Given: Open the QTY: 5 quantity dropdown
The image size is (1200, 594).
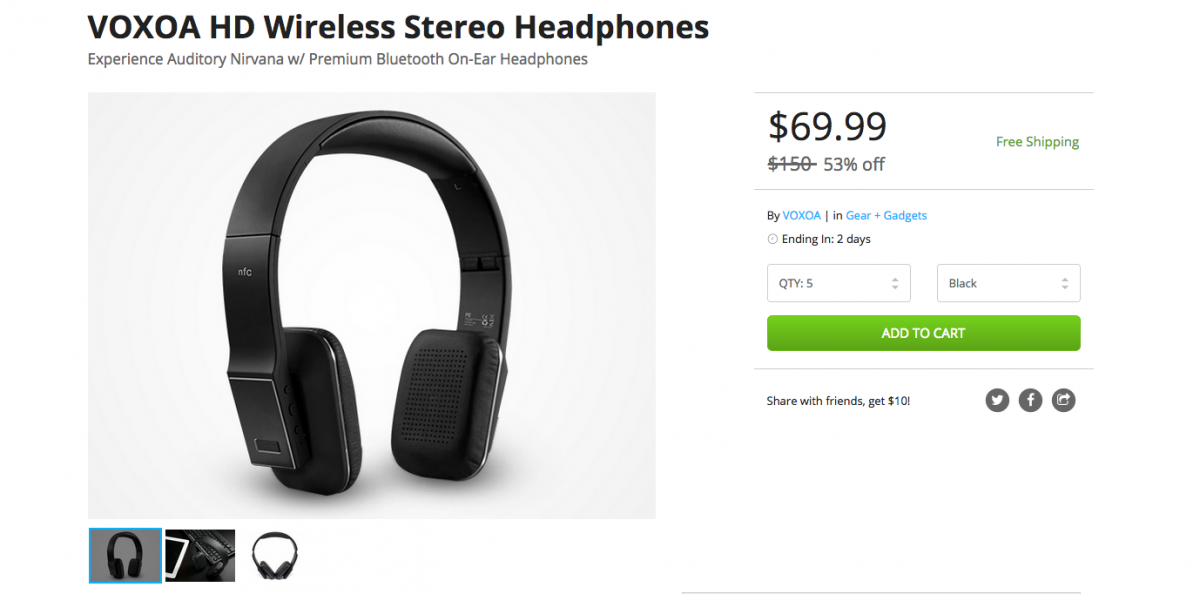Looking at the screenshot, I should [x=838, y=283].
